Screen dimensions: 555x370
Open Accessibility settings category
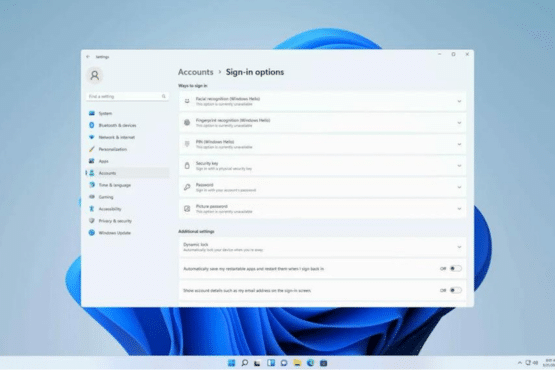(127, 209)
